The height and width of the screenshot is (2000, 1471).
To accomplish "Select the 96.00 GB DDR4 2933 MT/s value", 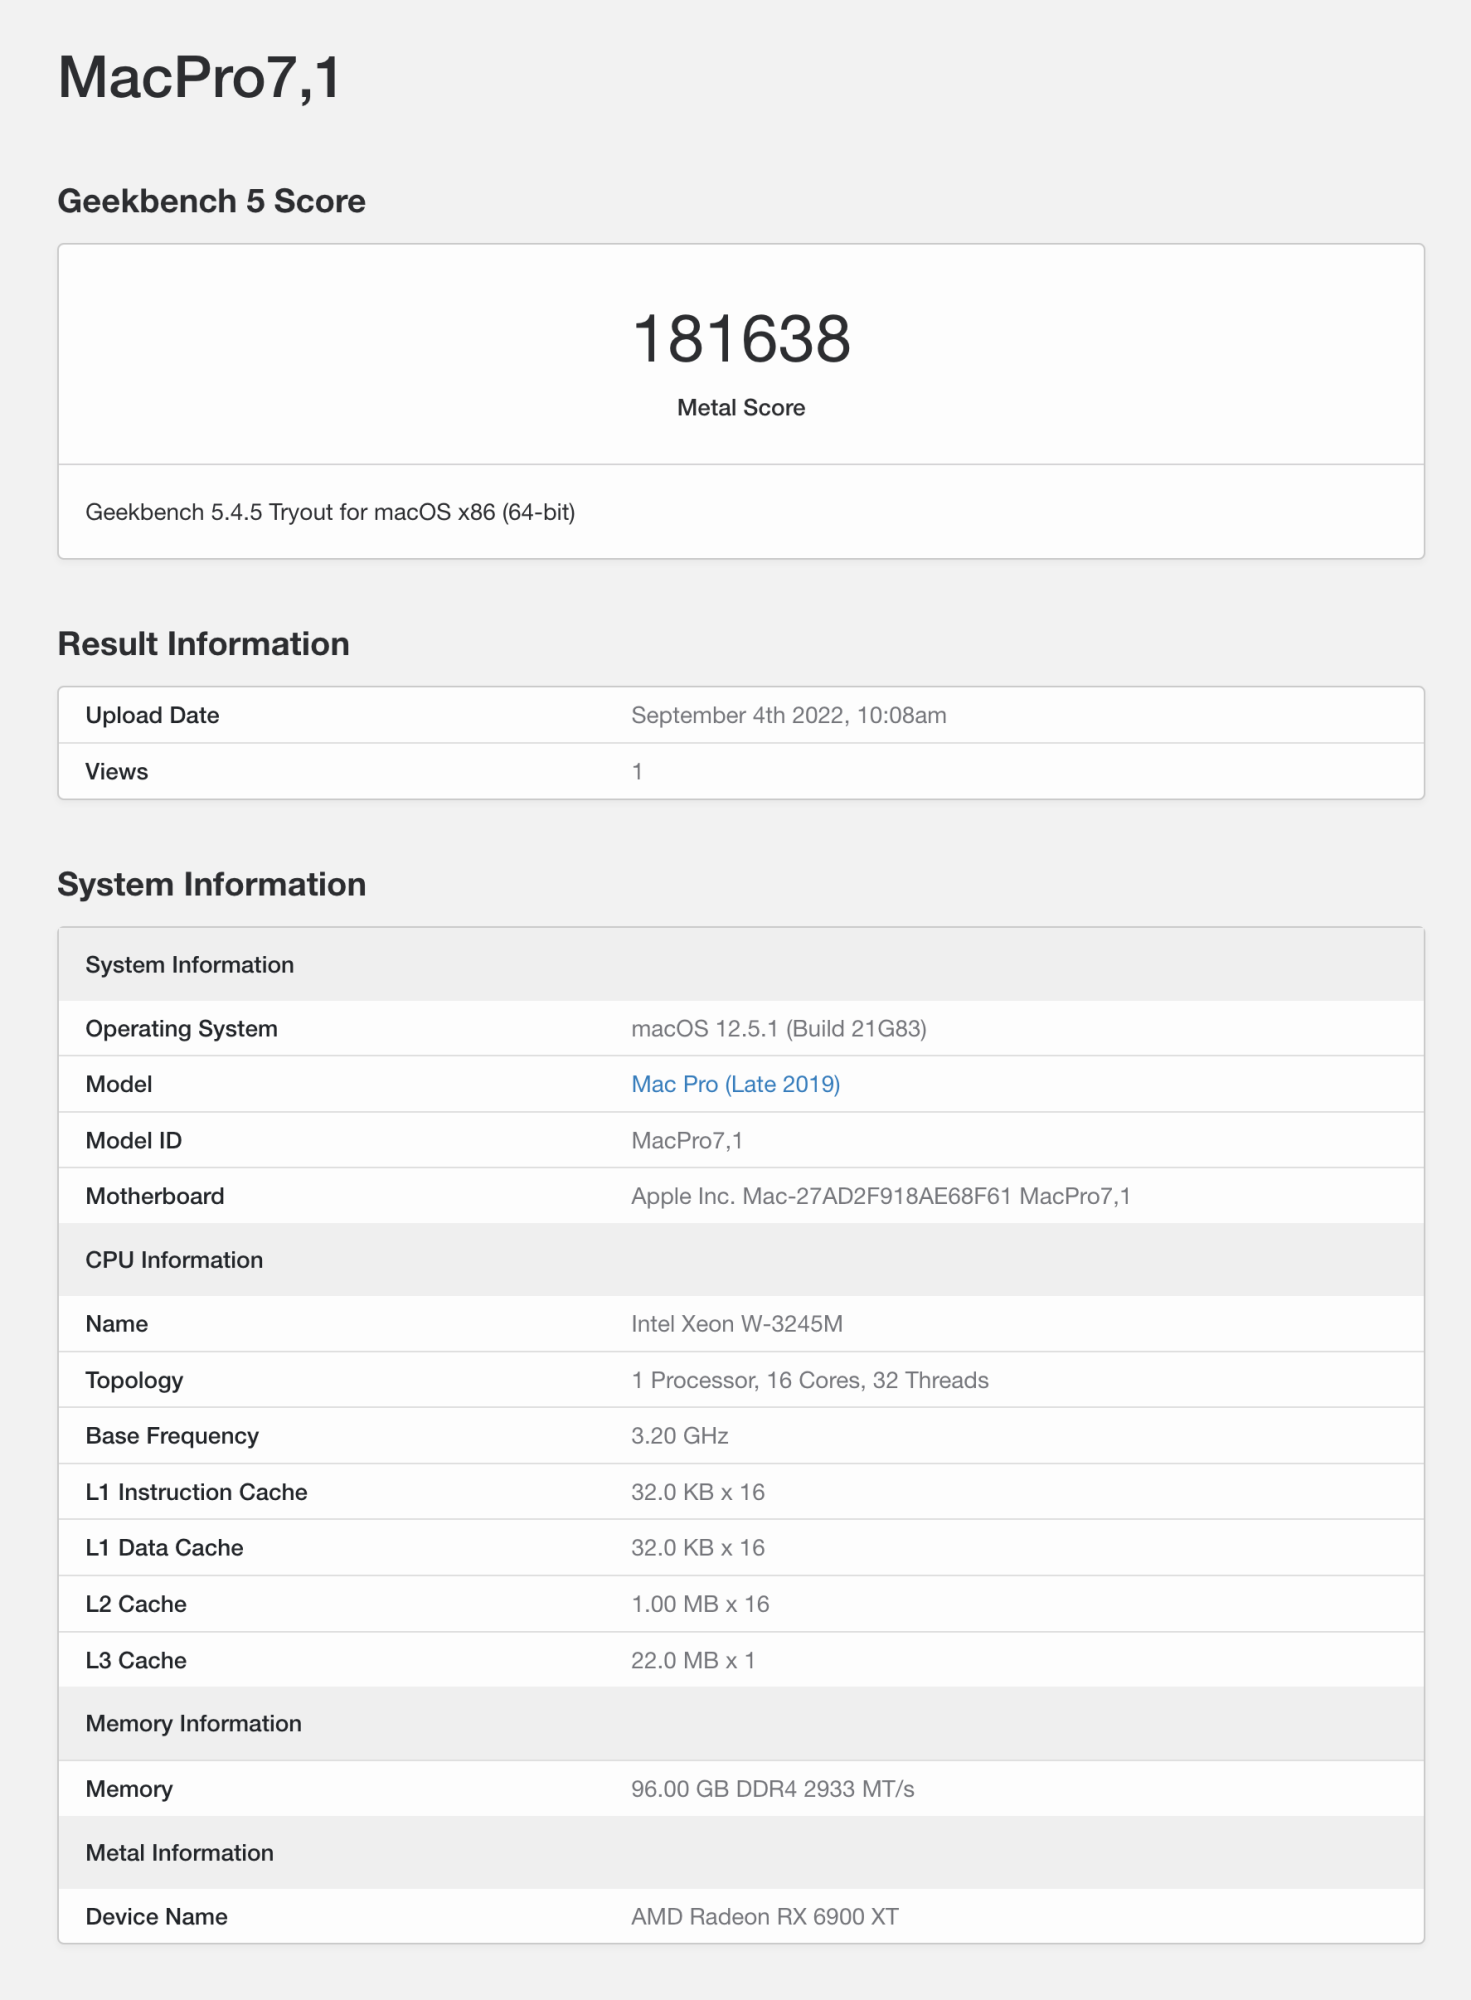I will click(773, 1789).
